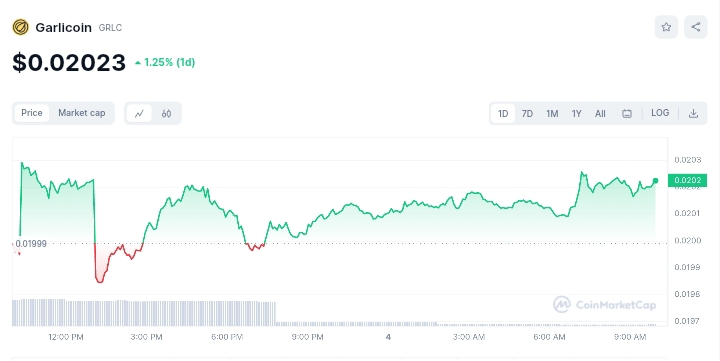Click the CoinMarketCap watermark logo

(x=604, y=305)
